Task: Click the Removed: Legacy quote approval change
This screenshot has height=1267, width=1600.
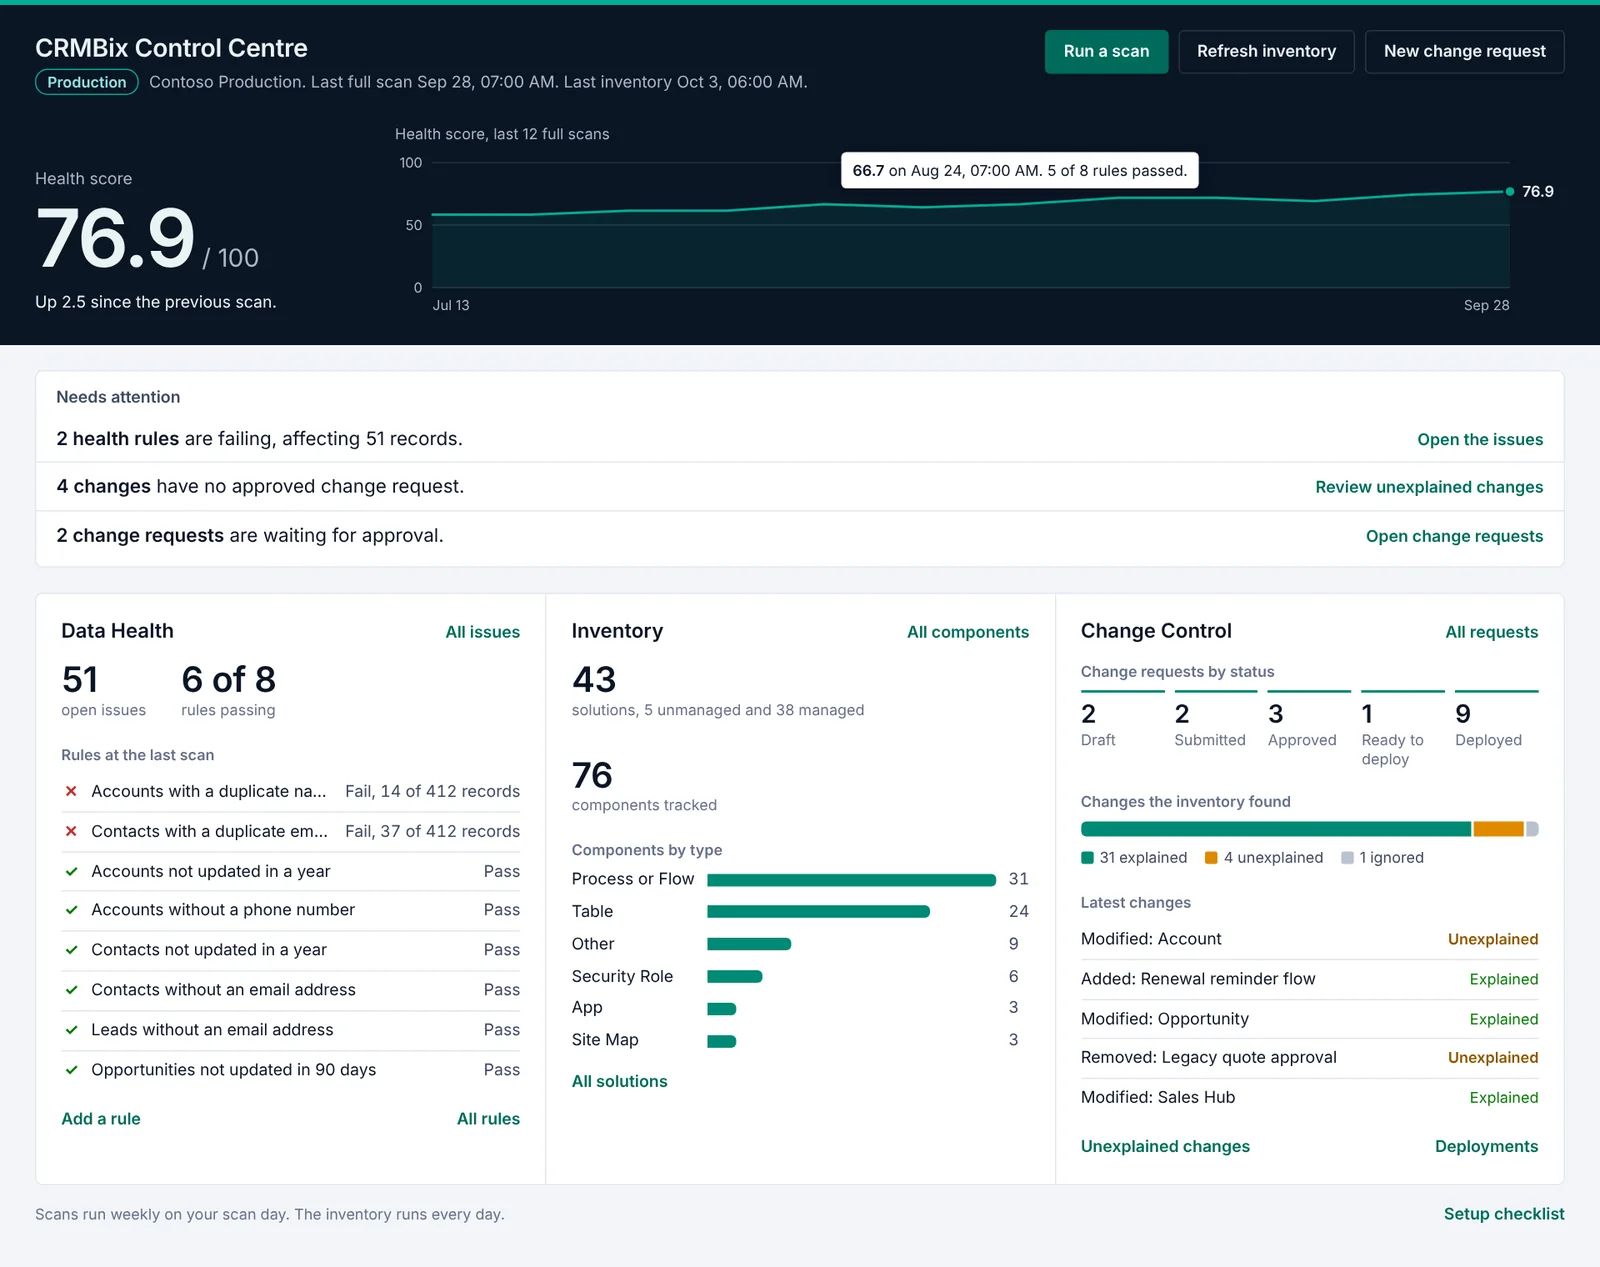Action: click(x=1309, y=1058)
